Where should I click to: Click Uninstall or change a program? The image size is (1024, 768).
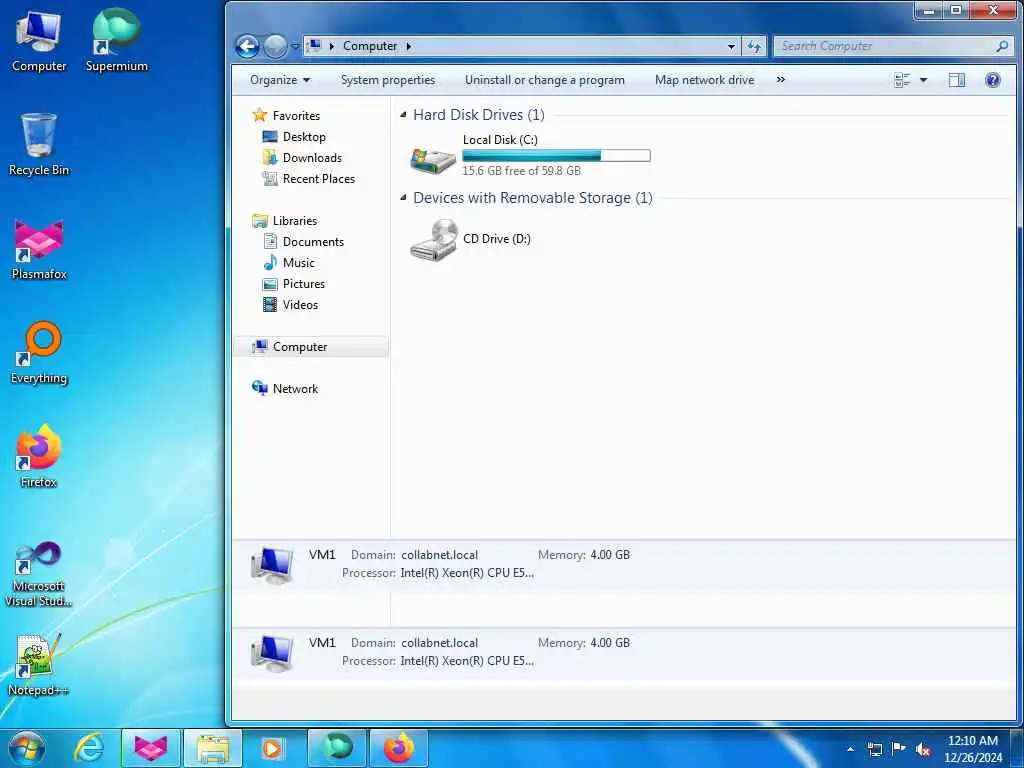545,80
